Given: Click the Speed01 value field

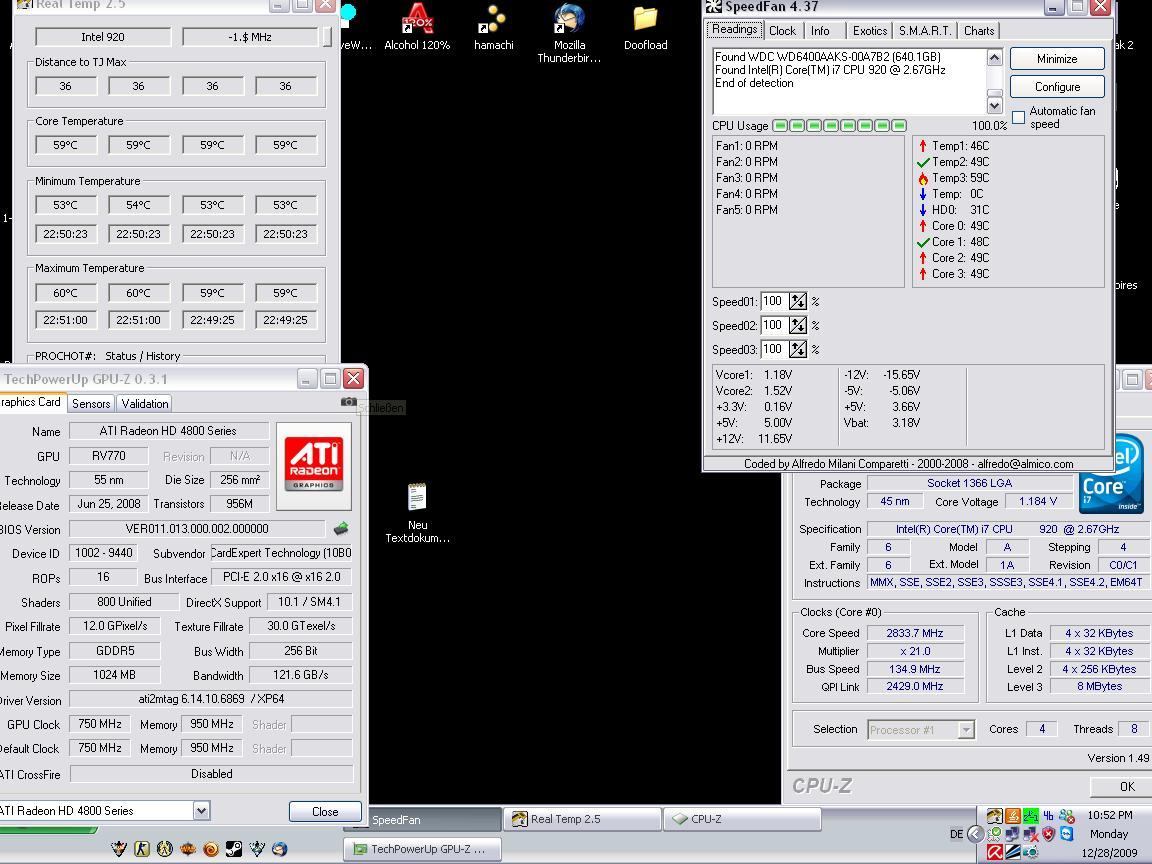Looking at the screenshot, I should (x=774, y=301).
